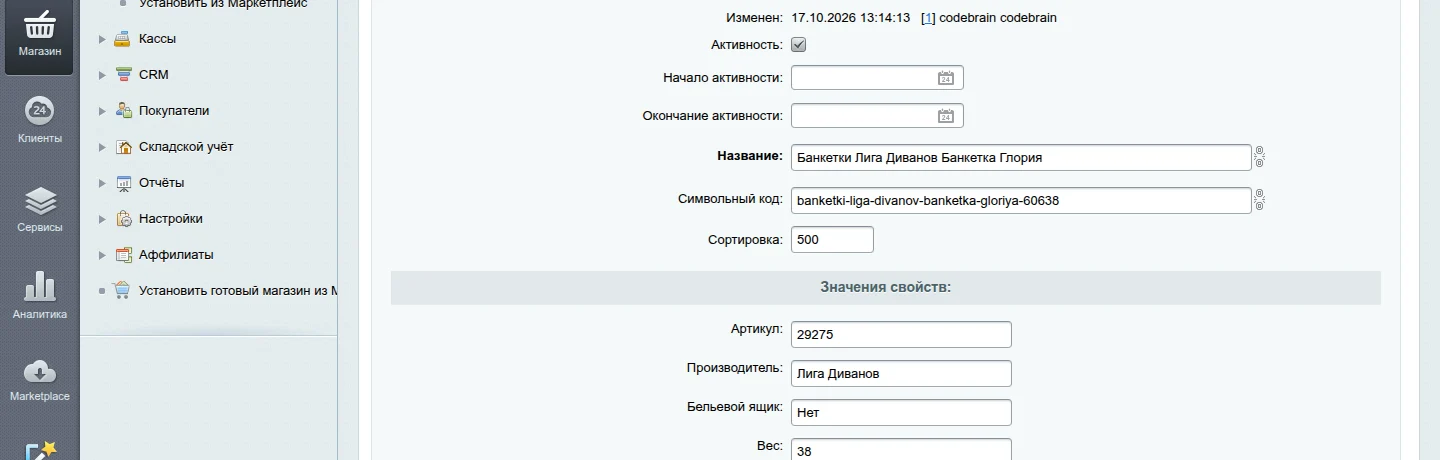This screenshot has width=1440, height=460.
Task: Click the Отчёты chart icon
Action: tap(123, 183)
